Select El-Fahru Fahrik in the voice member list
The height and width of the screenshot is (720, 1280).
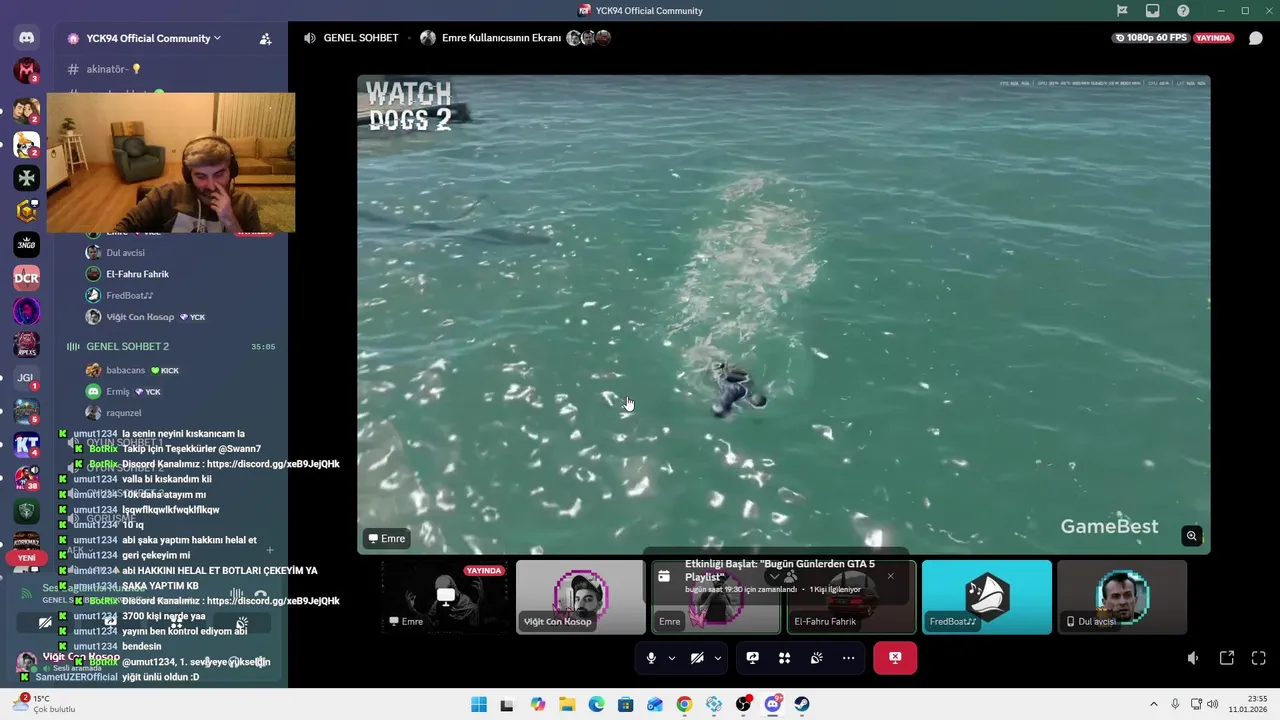(x=137, y=274)
